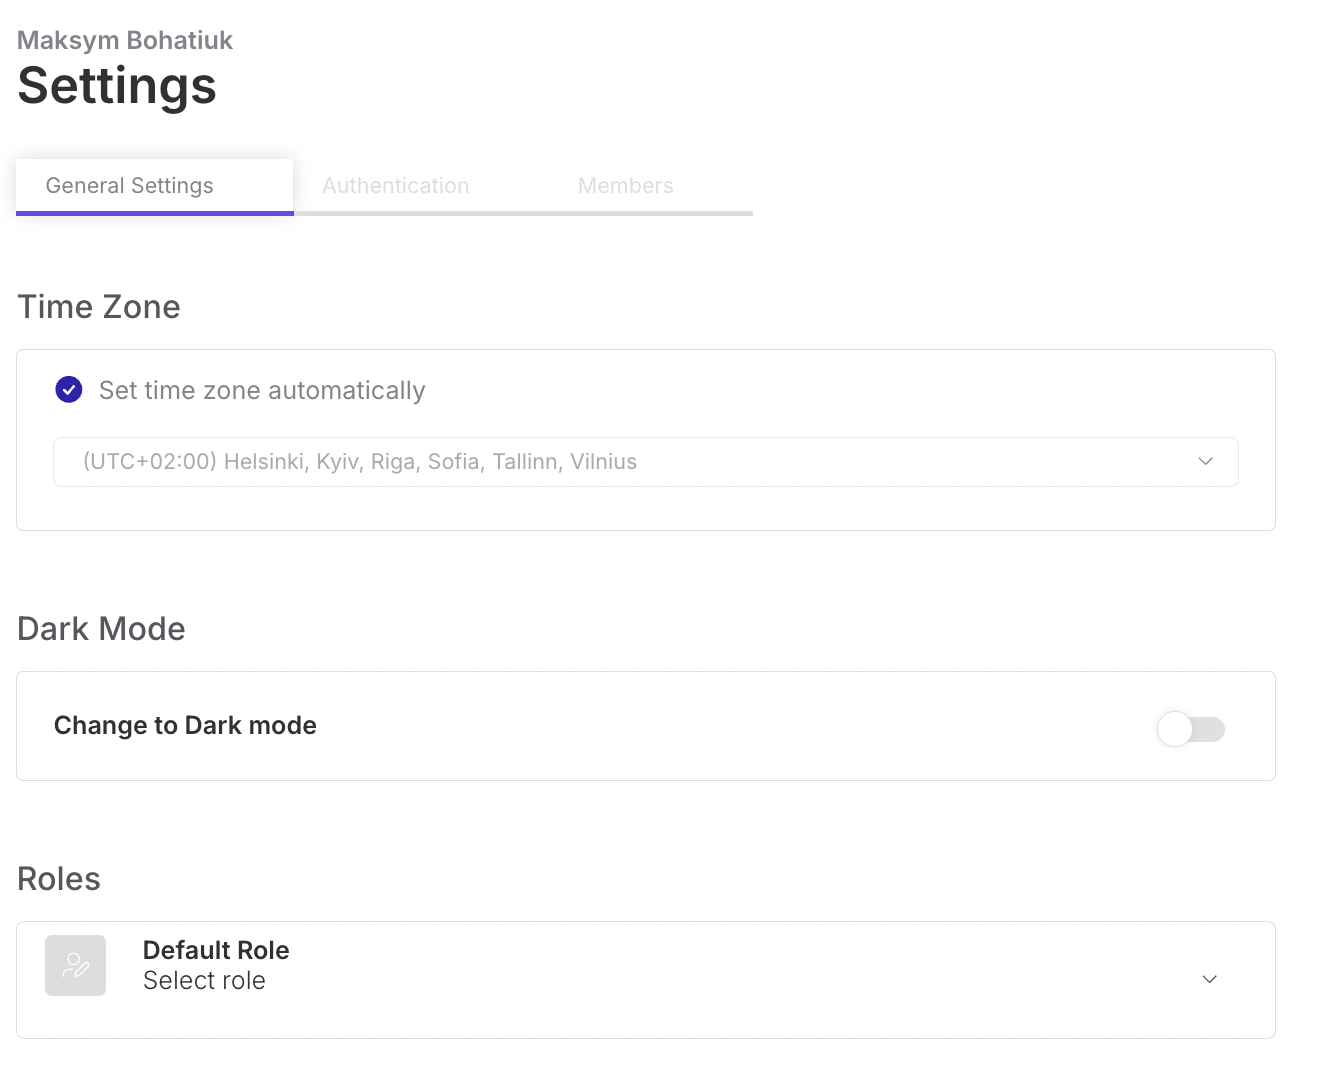The height and width of the screenshot is (1066, 1344).
Task: Select the General Settings tab
Action: 130,186
